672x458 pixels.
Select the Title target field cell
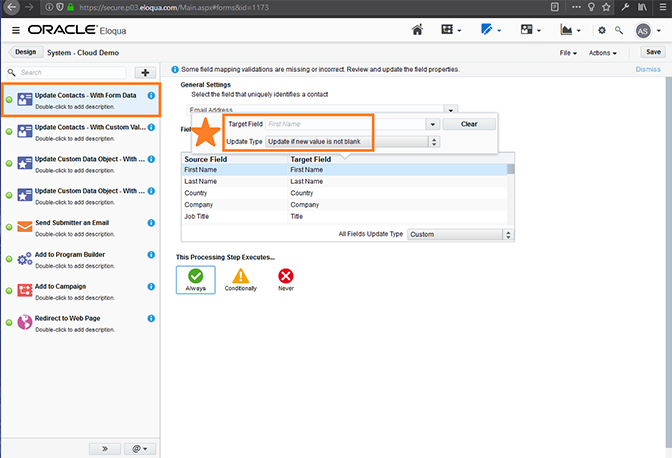397,216
